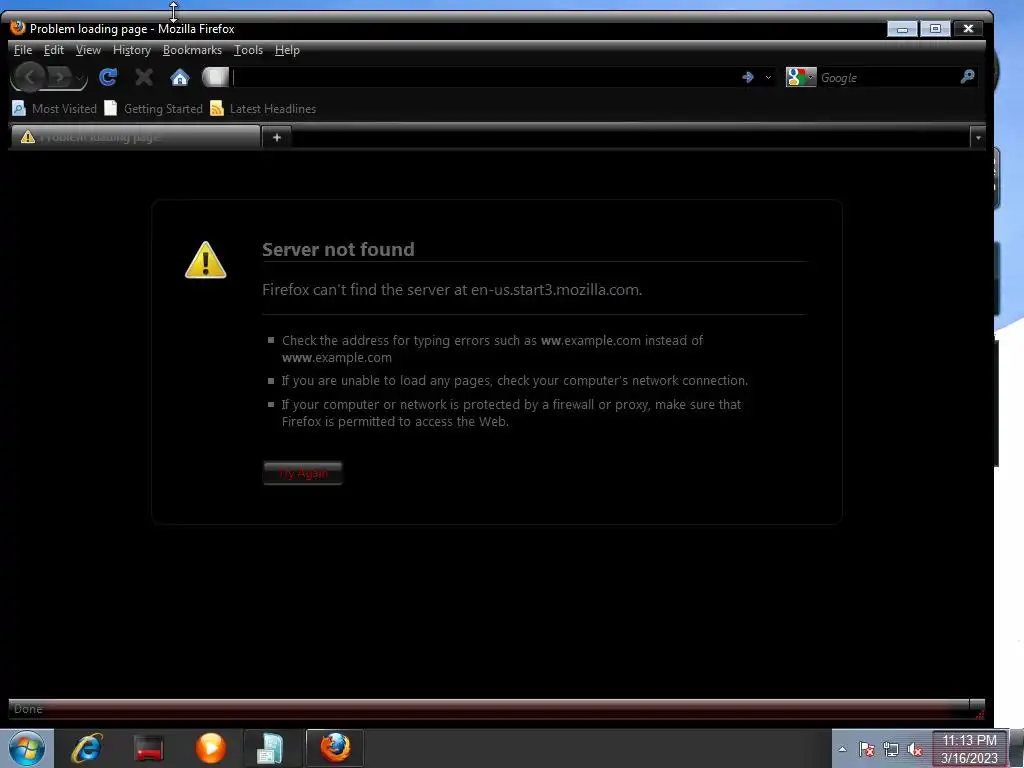The width and height of the screenshot is (1024, 768).
Task: Select the Problem loading page tab
Action: coord(135,137)
